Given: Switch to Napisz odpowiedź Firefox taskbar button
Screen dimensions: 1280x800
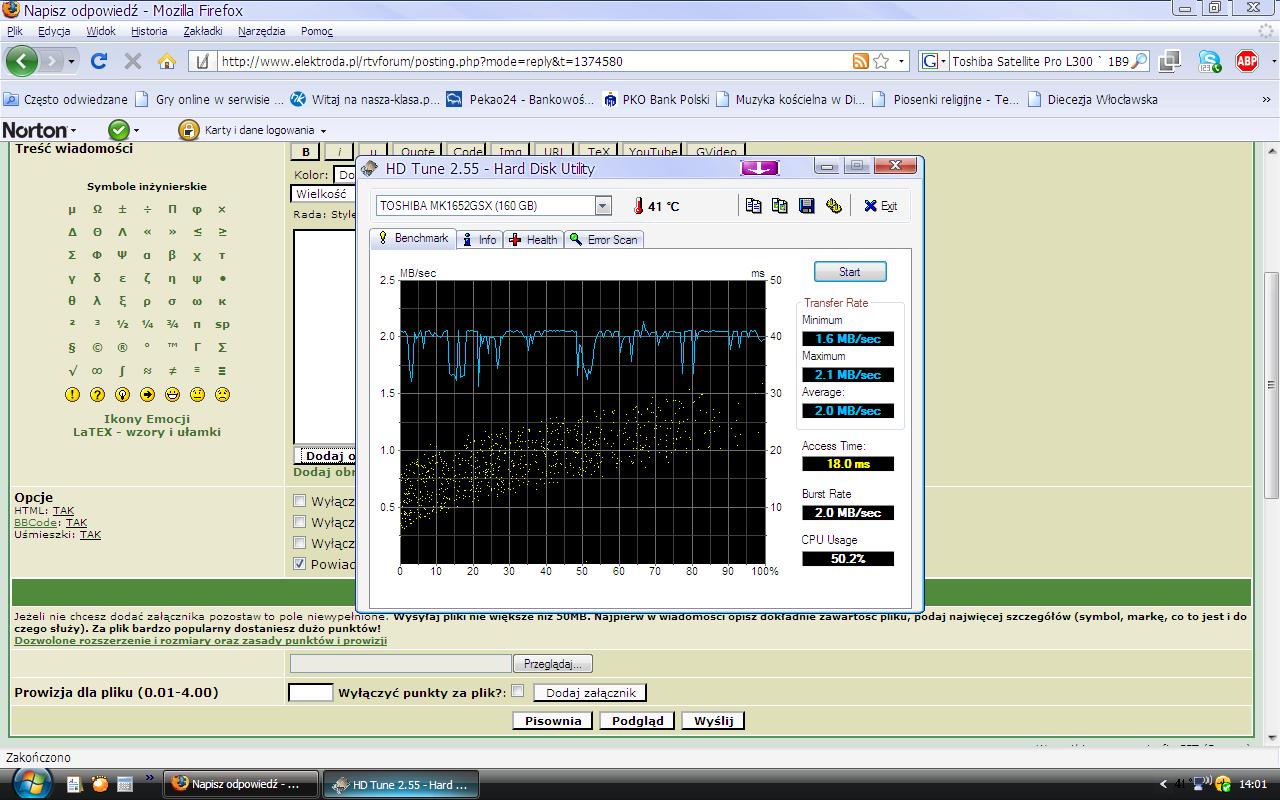Looking at the screenshot, I should coord(242,784).
